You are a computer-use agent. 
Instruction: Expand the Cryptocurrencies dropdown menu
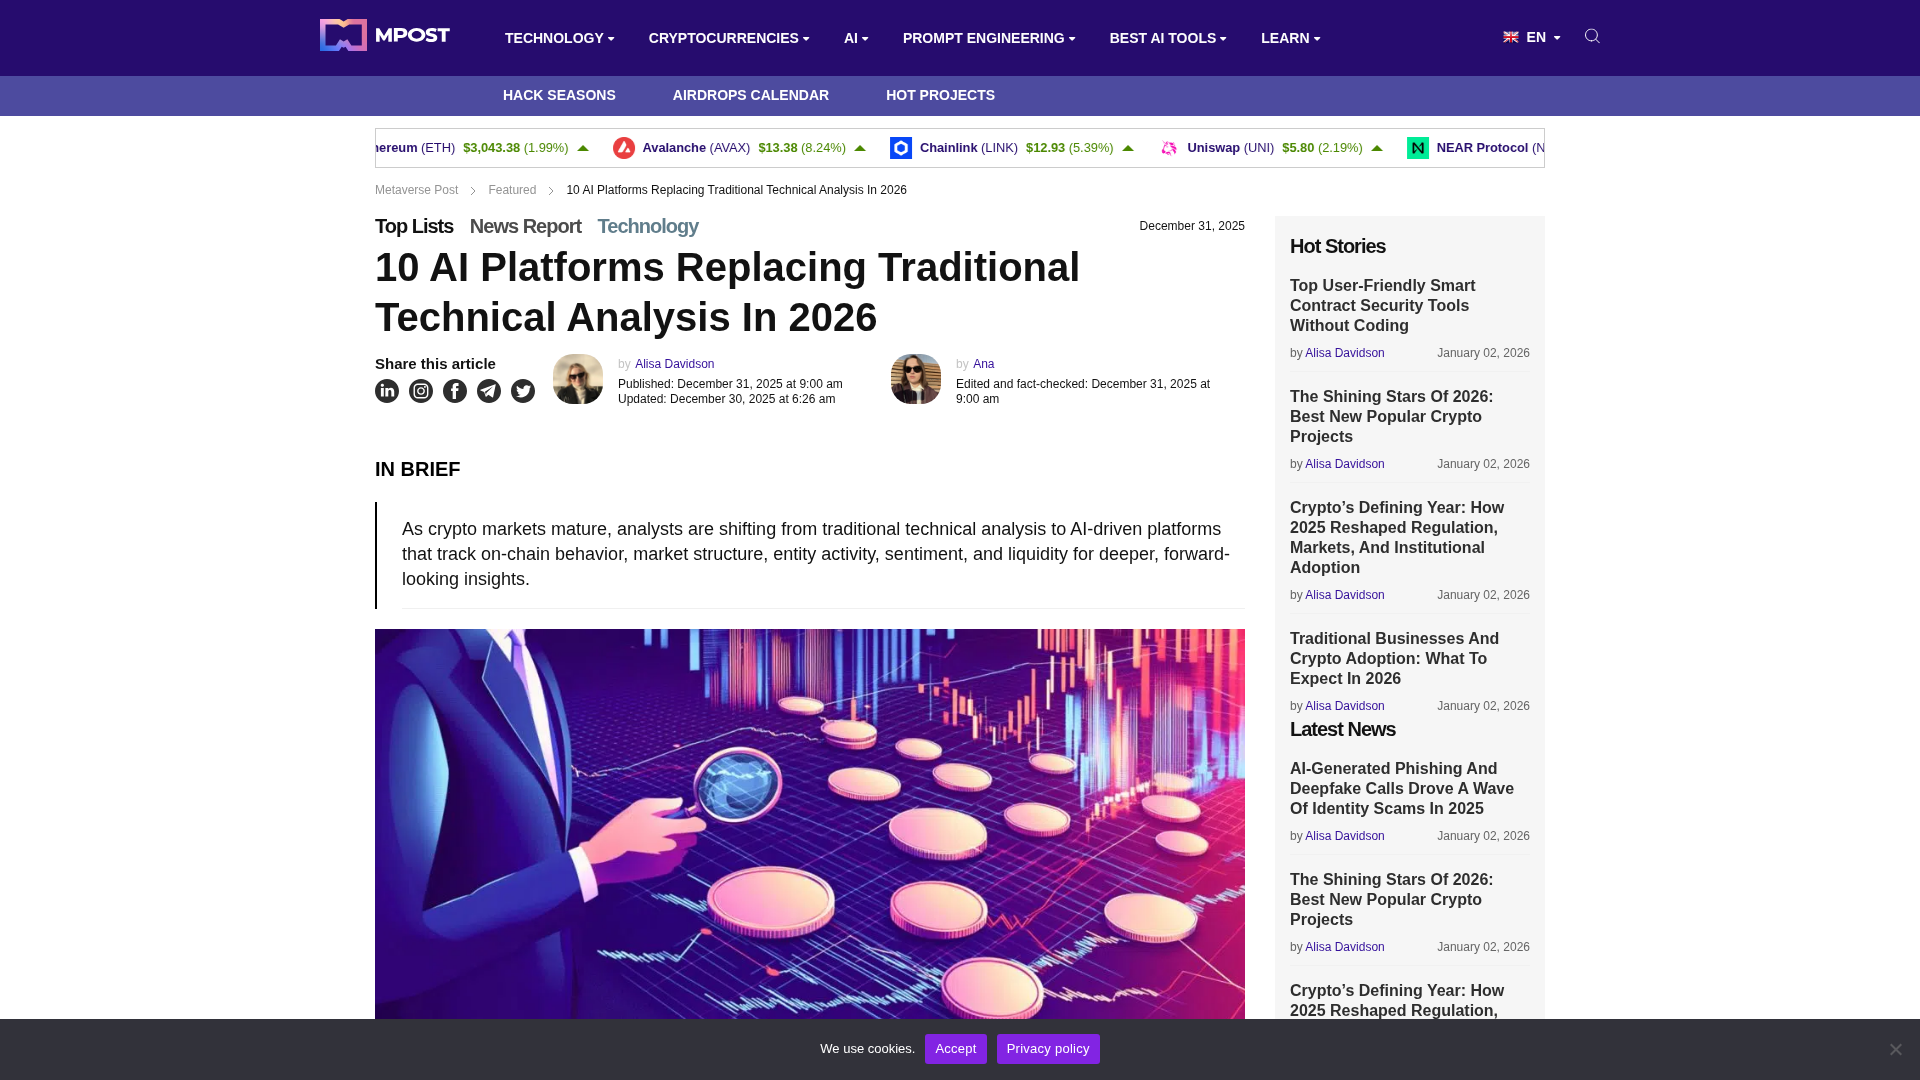click(728, 38)
